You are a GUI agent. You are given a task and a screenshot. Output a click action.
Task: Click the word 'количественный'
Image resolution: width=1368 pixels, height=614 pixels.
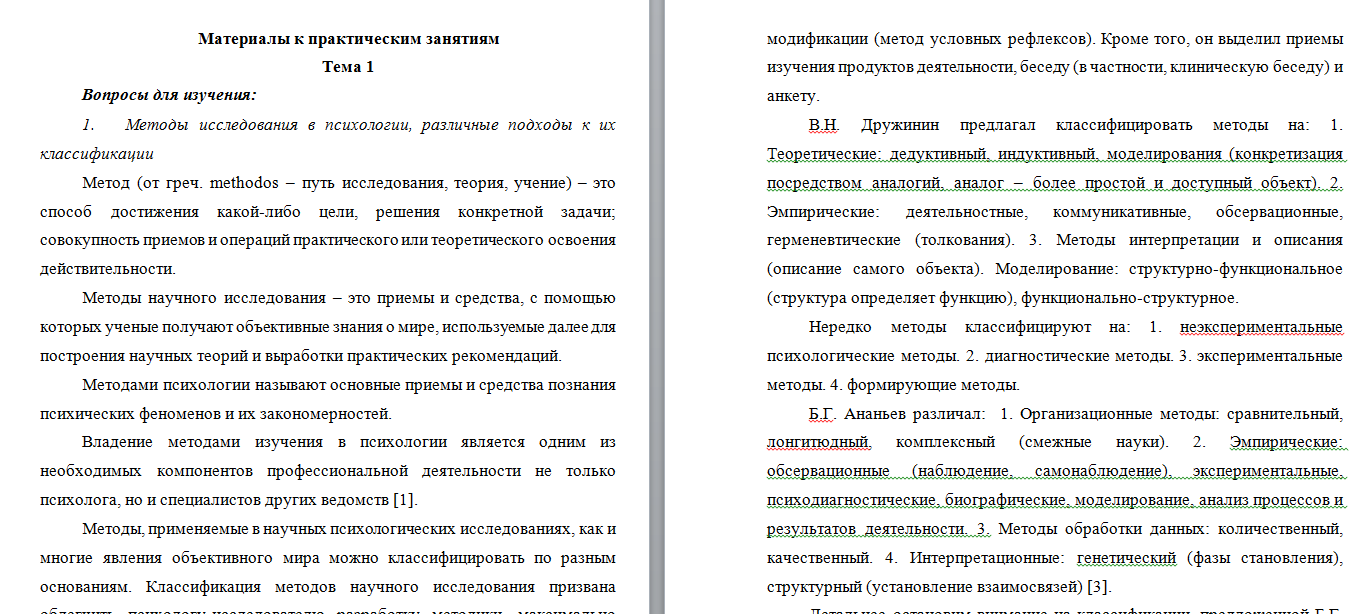(1283, 529)
